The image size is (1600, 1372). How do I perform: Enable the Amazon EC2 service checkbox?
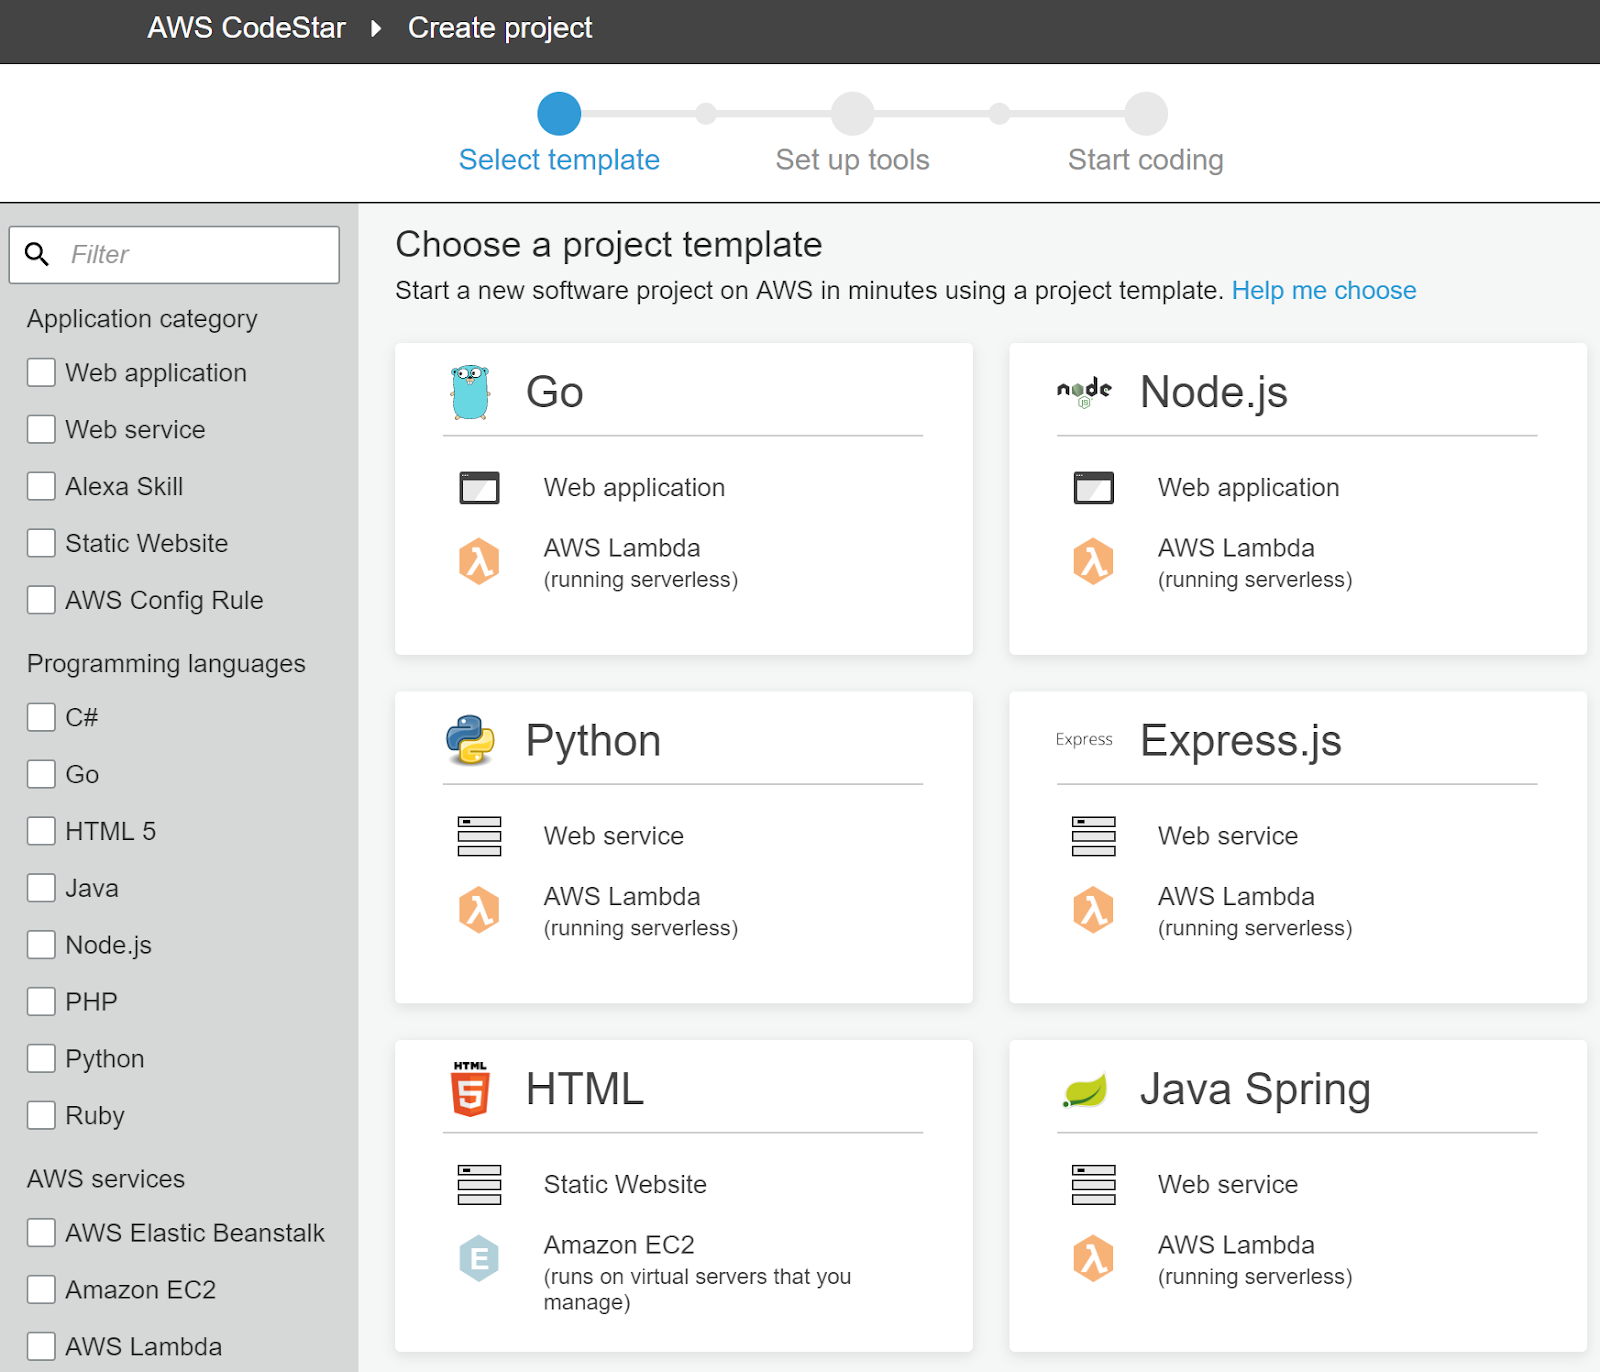point(41,1290)
